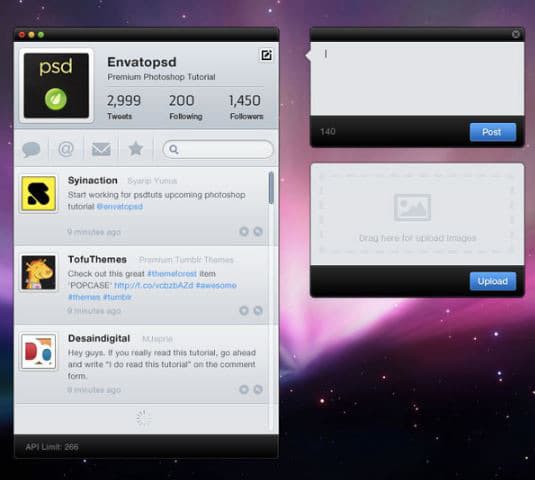Click the Envatopsd profile avatar
Viewport: 535px width, 480px height.
tap(56, 85)
